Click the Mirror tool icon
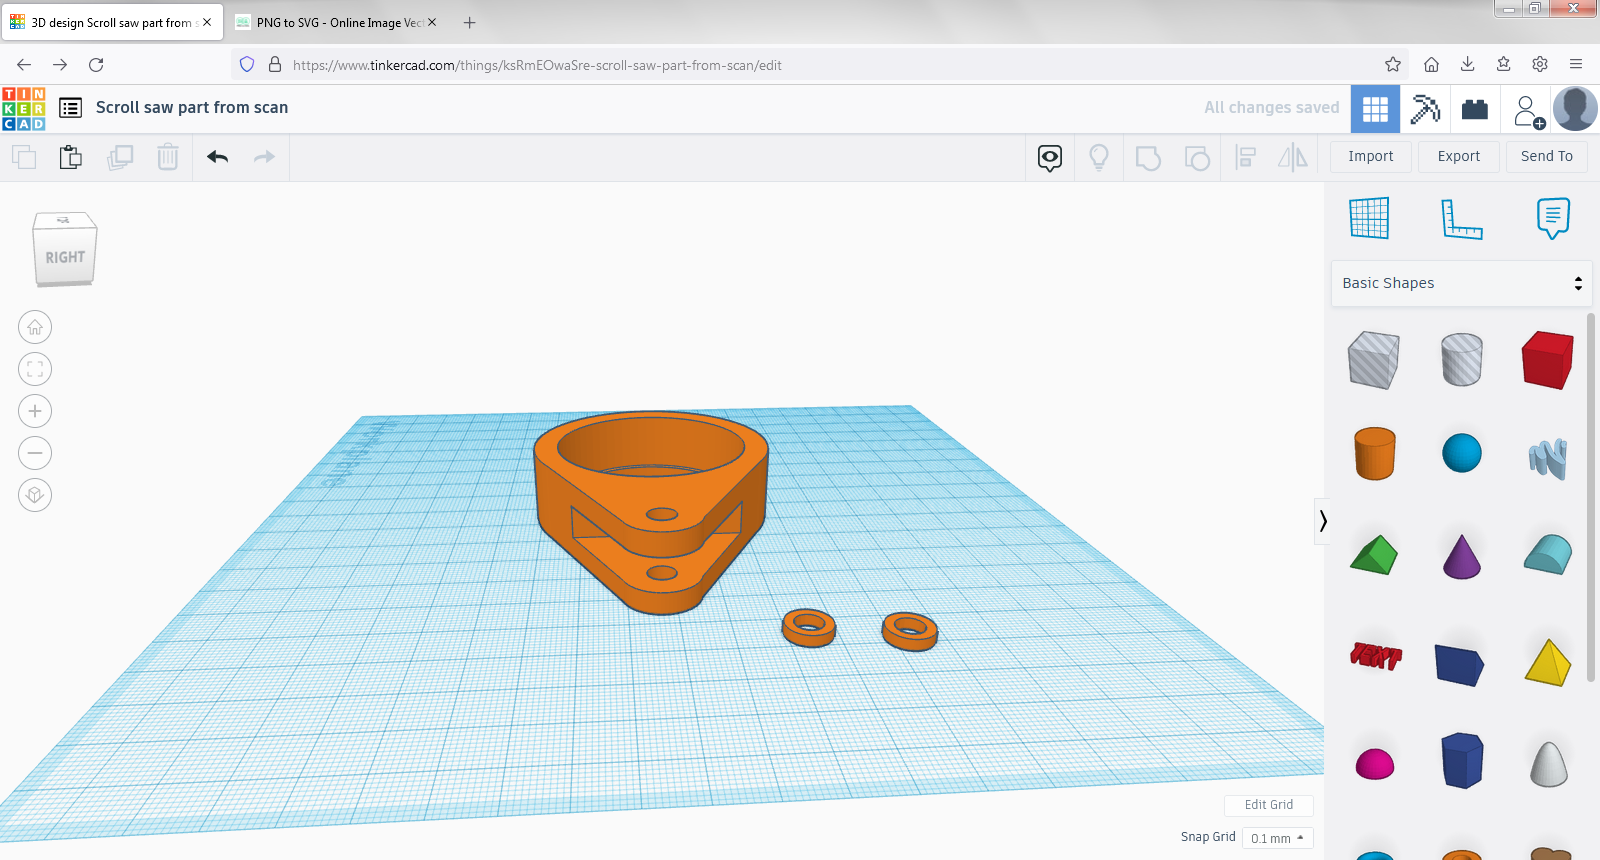 [1293, 157]
